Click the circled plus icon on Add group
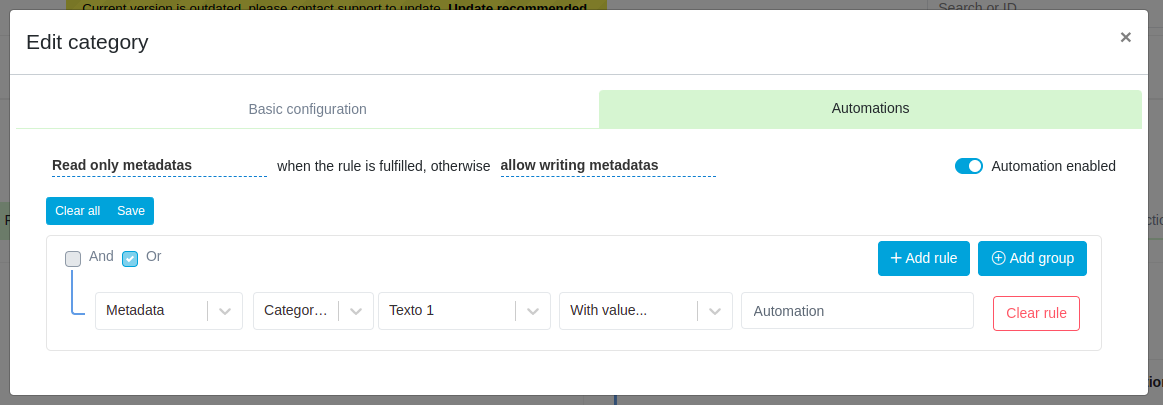 [x=998, y=258]
